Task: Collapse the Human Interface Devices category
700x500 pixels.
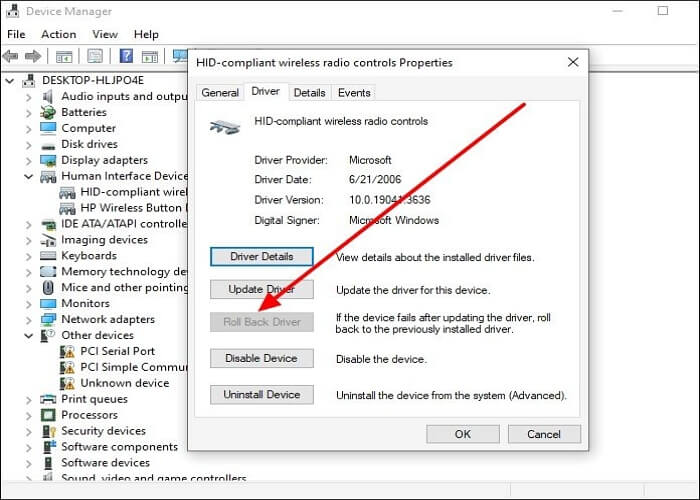Action: pos(29,177)
